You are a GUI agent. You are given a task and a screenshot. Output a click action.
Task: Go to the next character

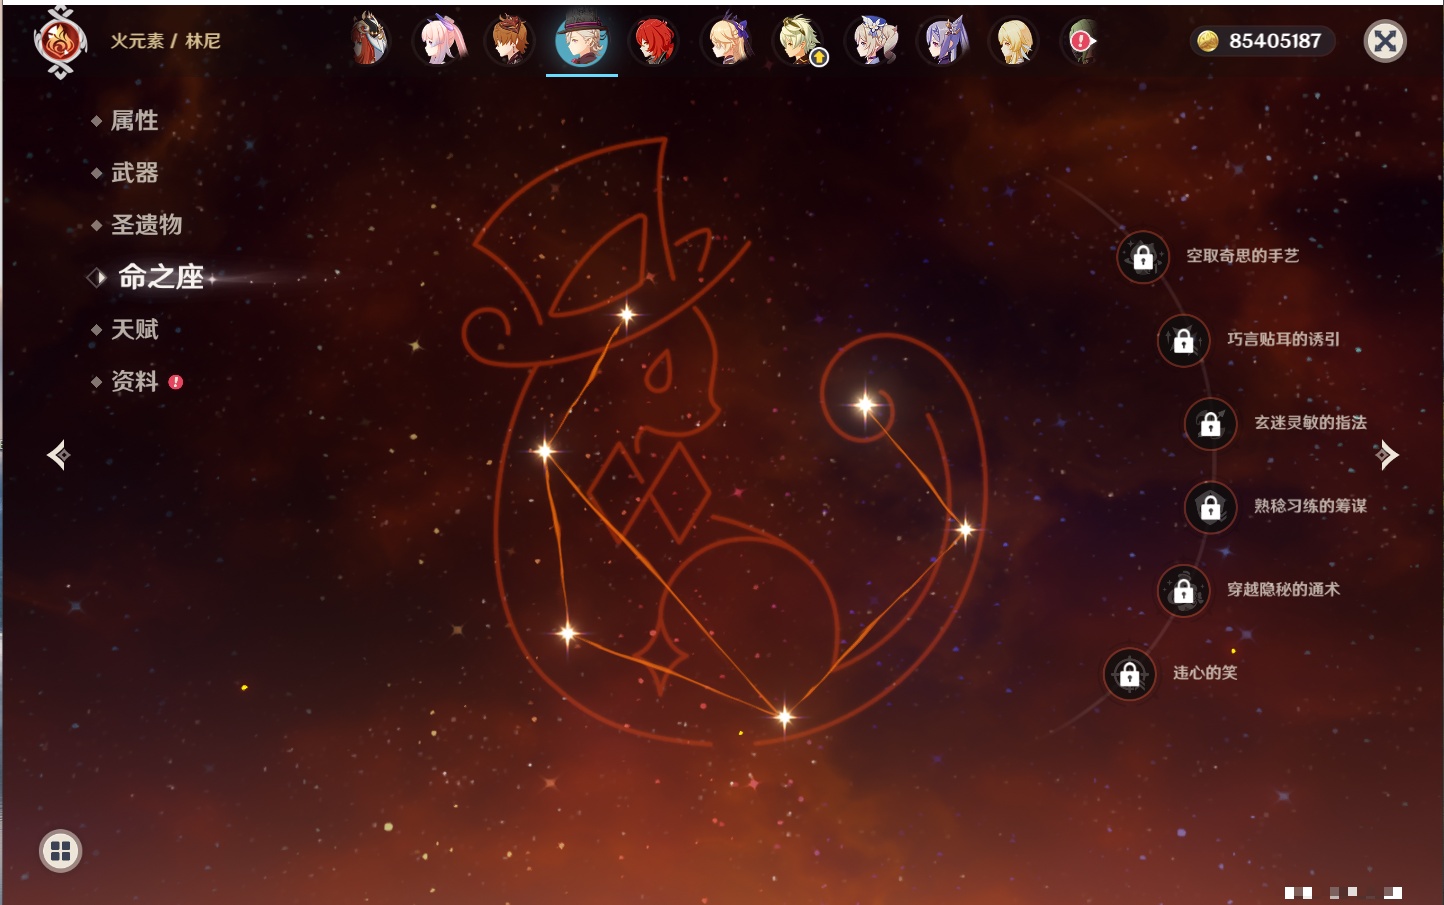1386,455
